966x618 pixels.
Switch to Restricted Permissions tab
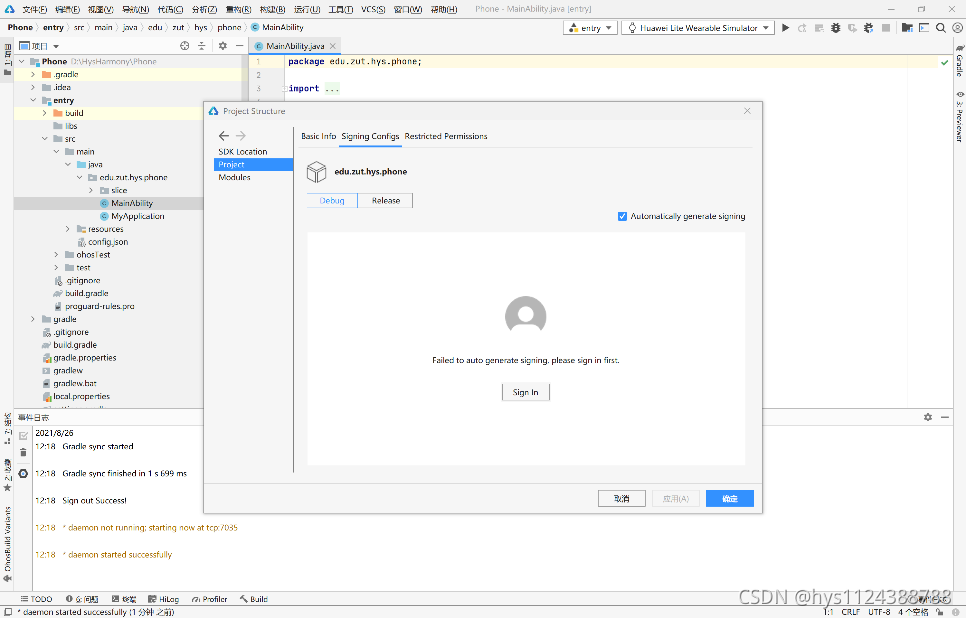[446, 136]
